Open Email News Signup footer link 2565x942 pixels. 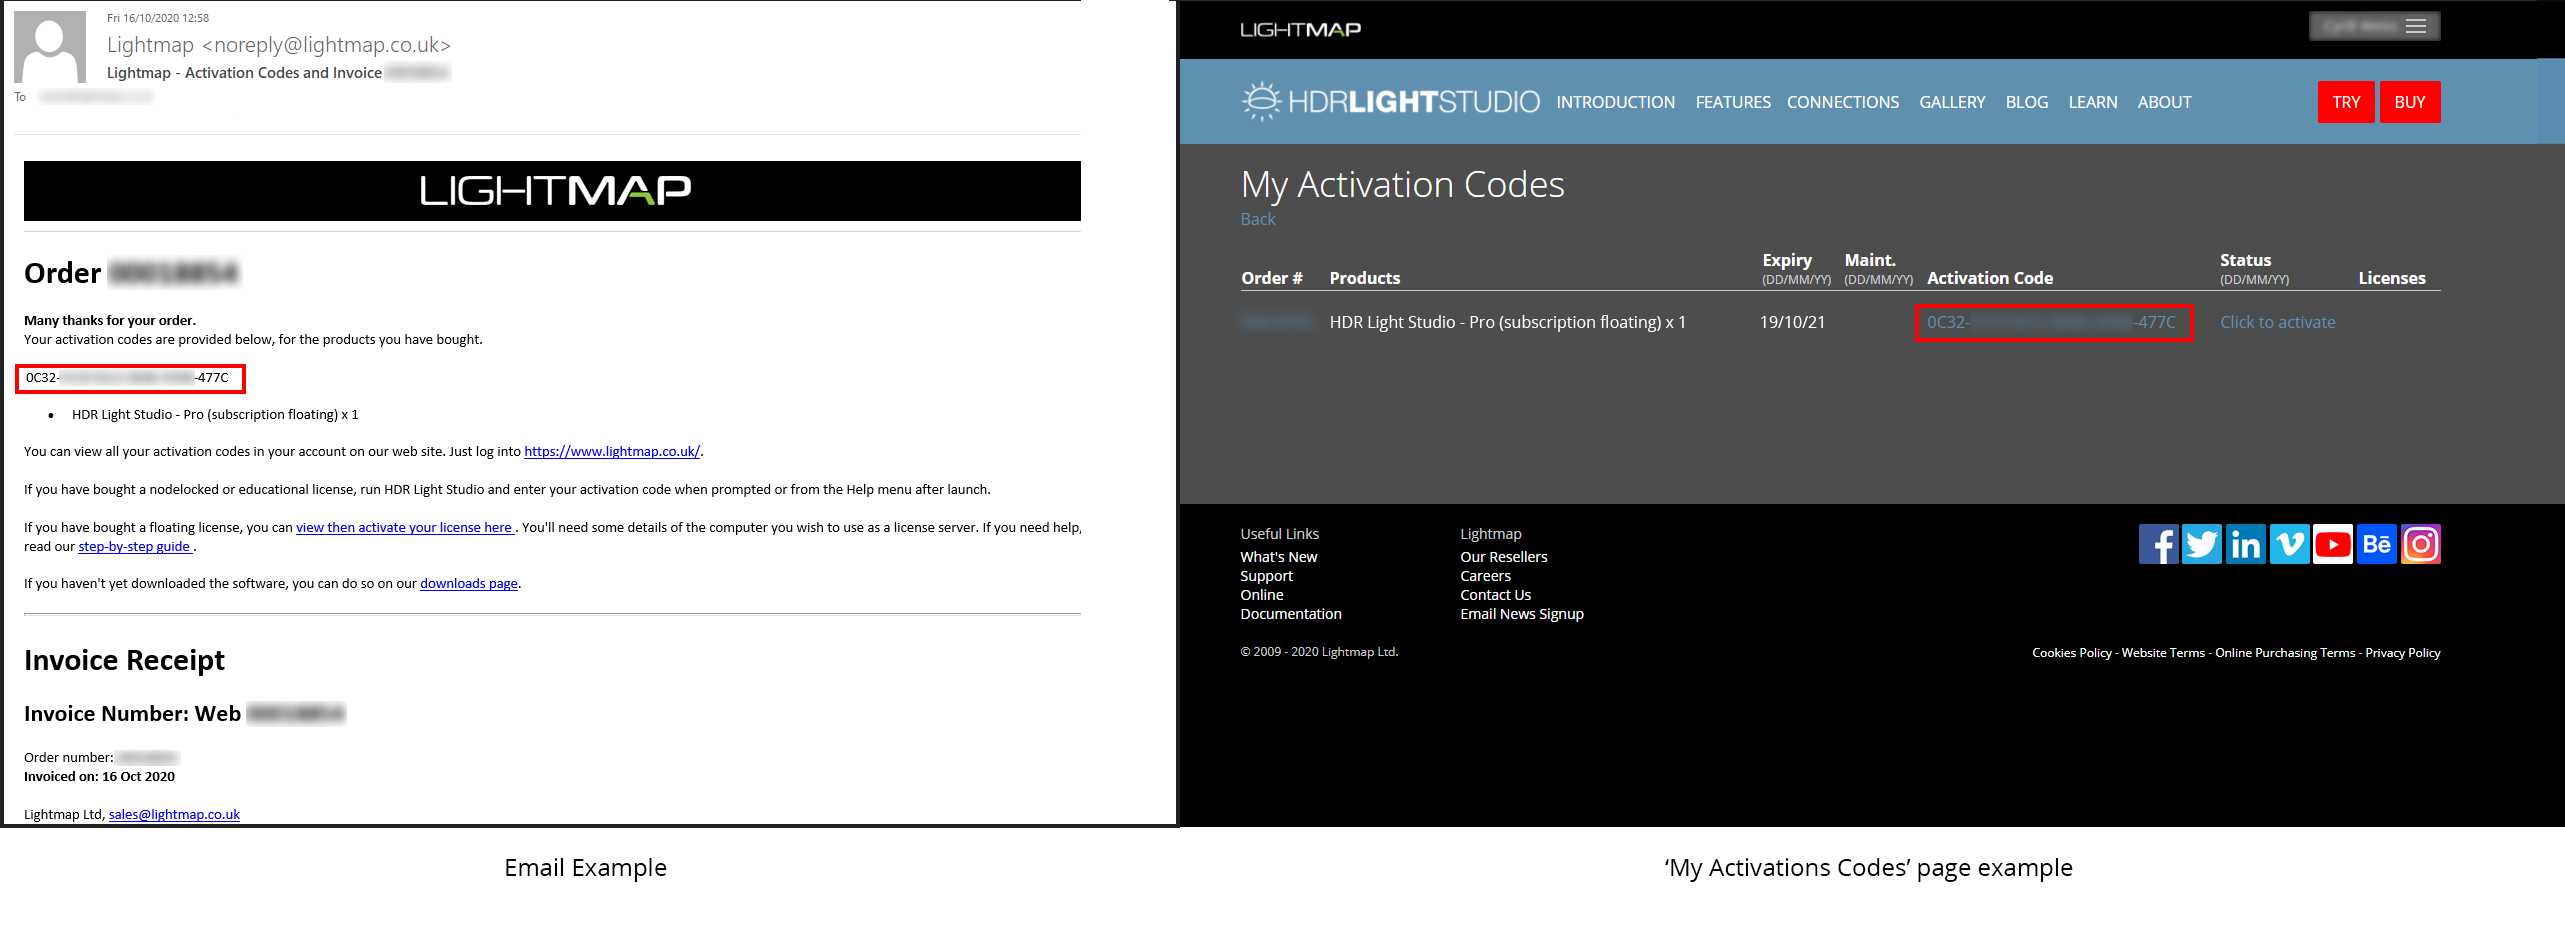click(1522, 614)
